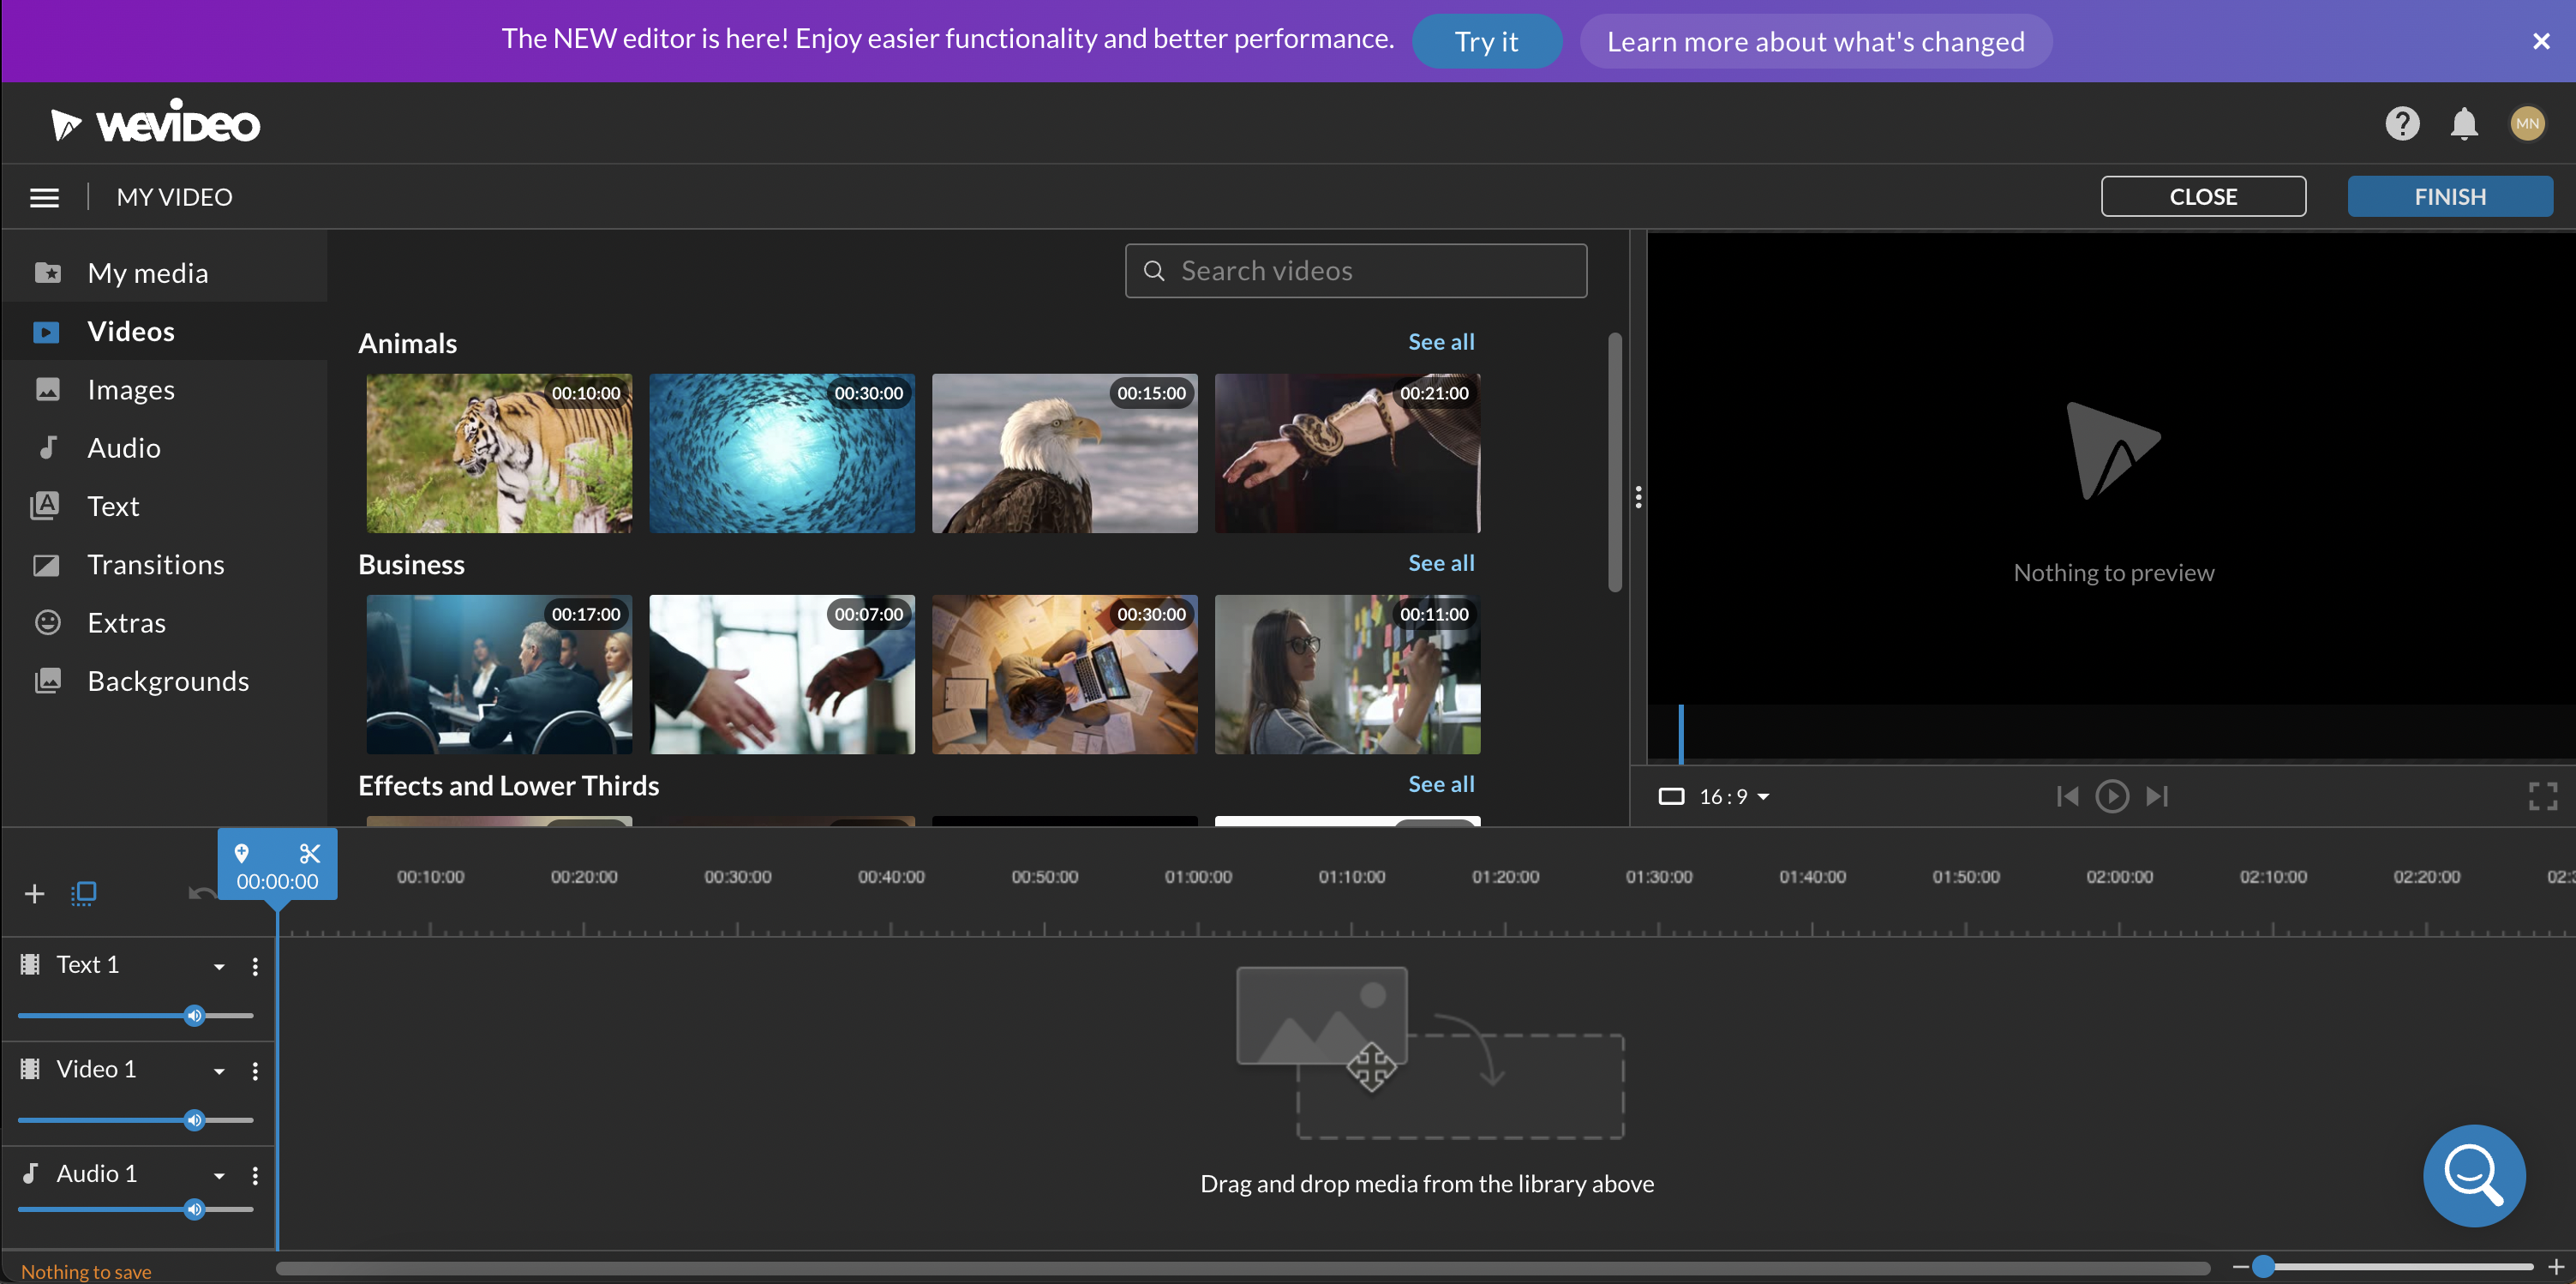Toggle the timeline snap selection icon
Screen dimensions: 2576x1284
(84, 893)
